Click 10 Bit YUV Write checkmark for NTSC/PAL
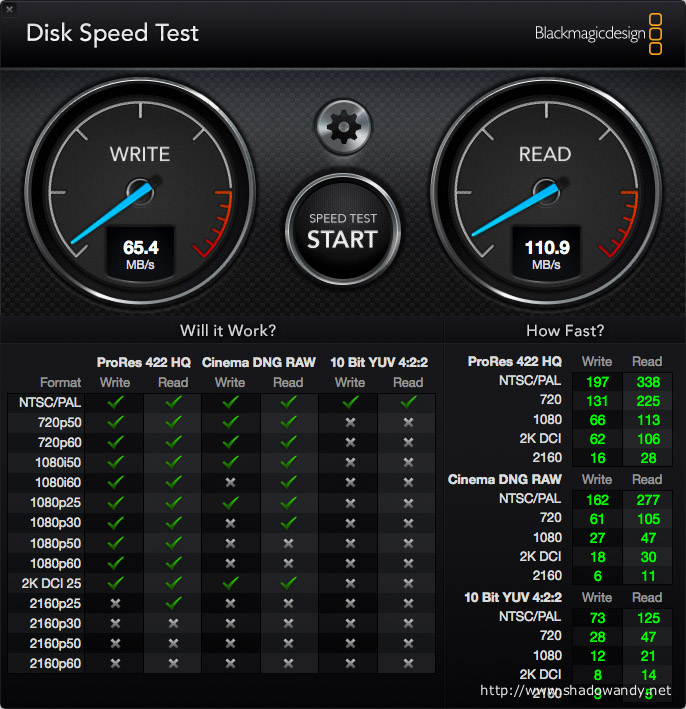This screenshot has height=709, width=686. (x=350, y=402)
